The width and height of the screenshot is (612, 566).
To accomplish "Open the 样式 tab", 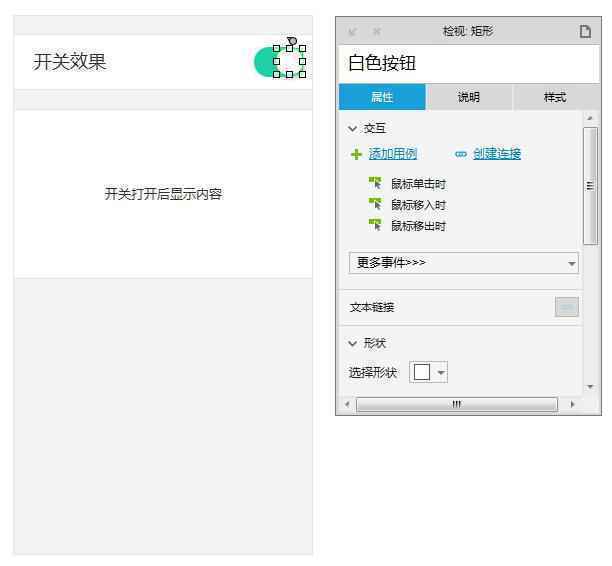I will (x=555, y=96).
